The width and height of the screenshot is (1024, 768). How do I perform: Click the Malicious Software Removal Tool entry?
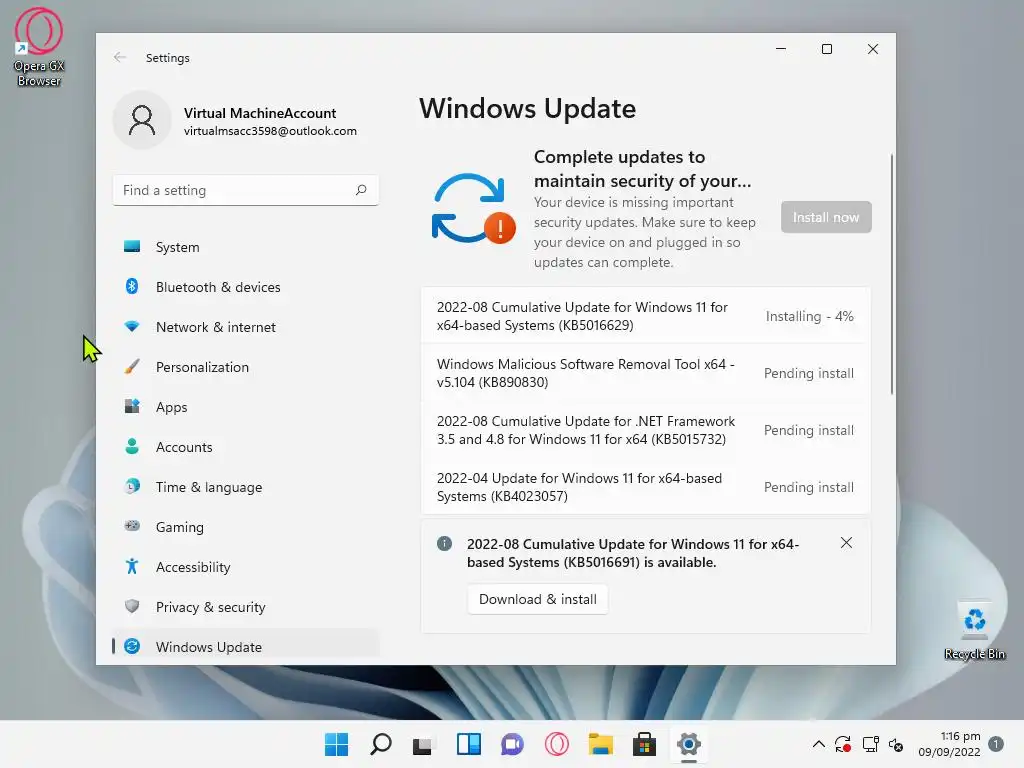point(645,373)
